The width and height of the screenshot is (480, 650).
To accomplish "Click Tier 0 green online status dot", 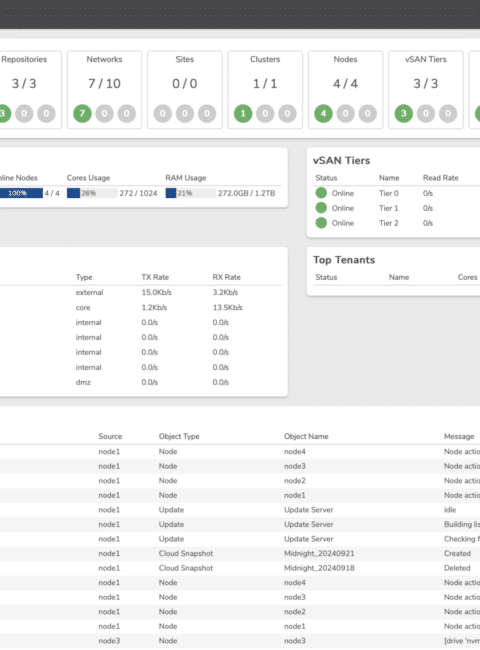I will [x=321, y=193].
